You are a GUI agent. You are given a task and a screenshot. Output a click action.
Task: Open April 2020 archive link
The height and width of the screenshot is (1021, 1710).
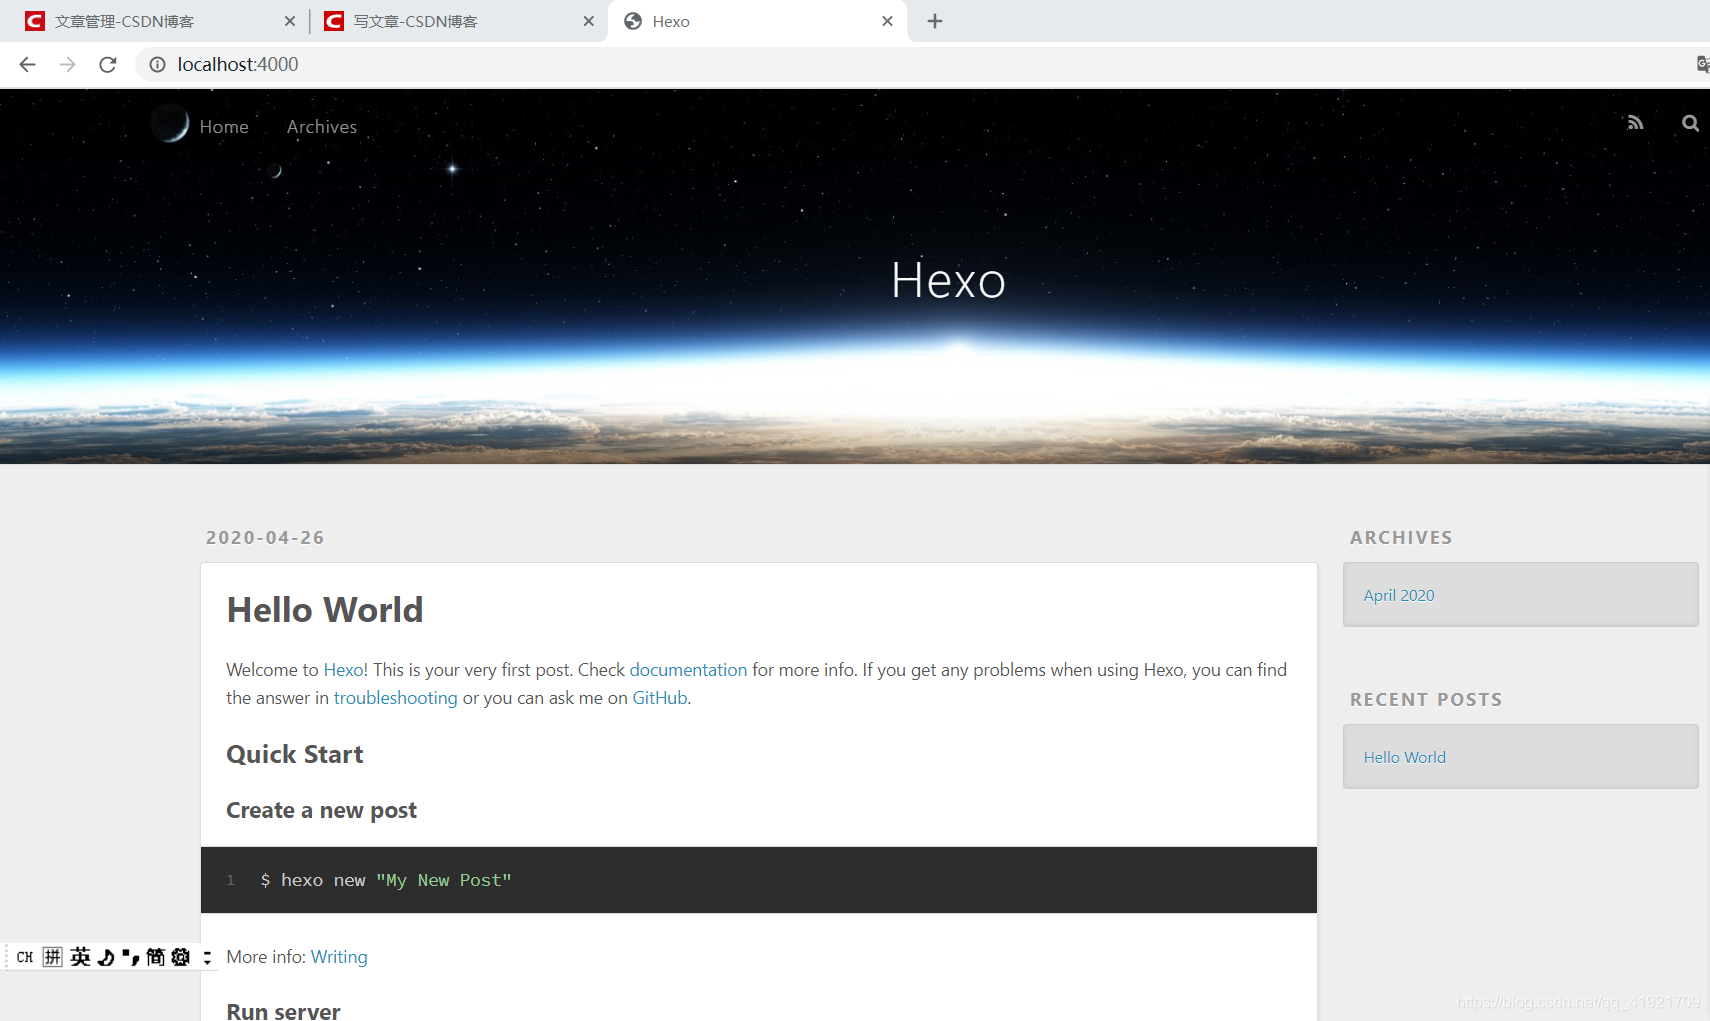1399,595
